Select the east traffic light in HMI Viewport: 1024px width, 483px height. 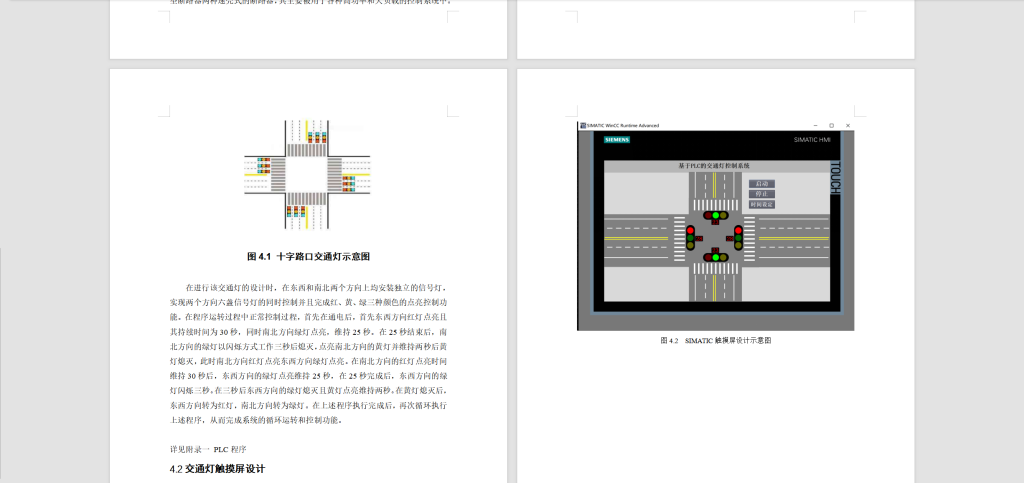click(x=738, y=237)
